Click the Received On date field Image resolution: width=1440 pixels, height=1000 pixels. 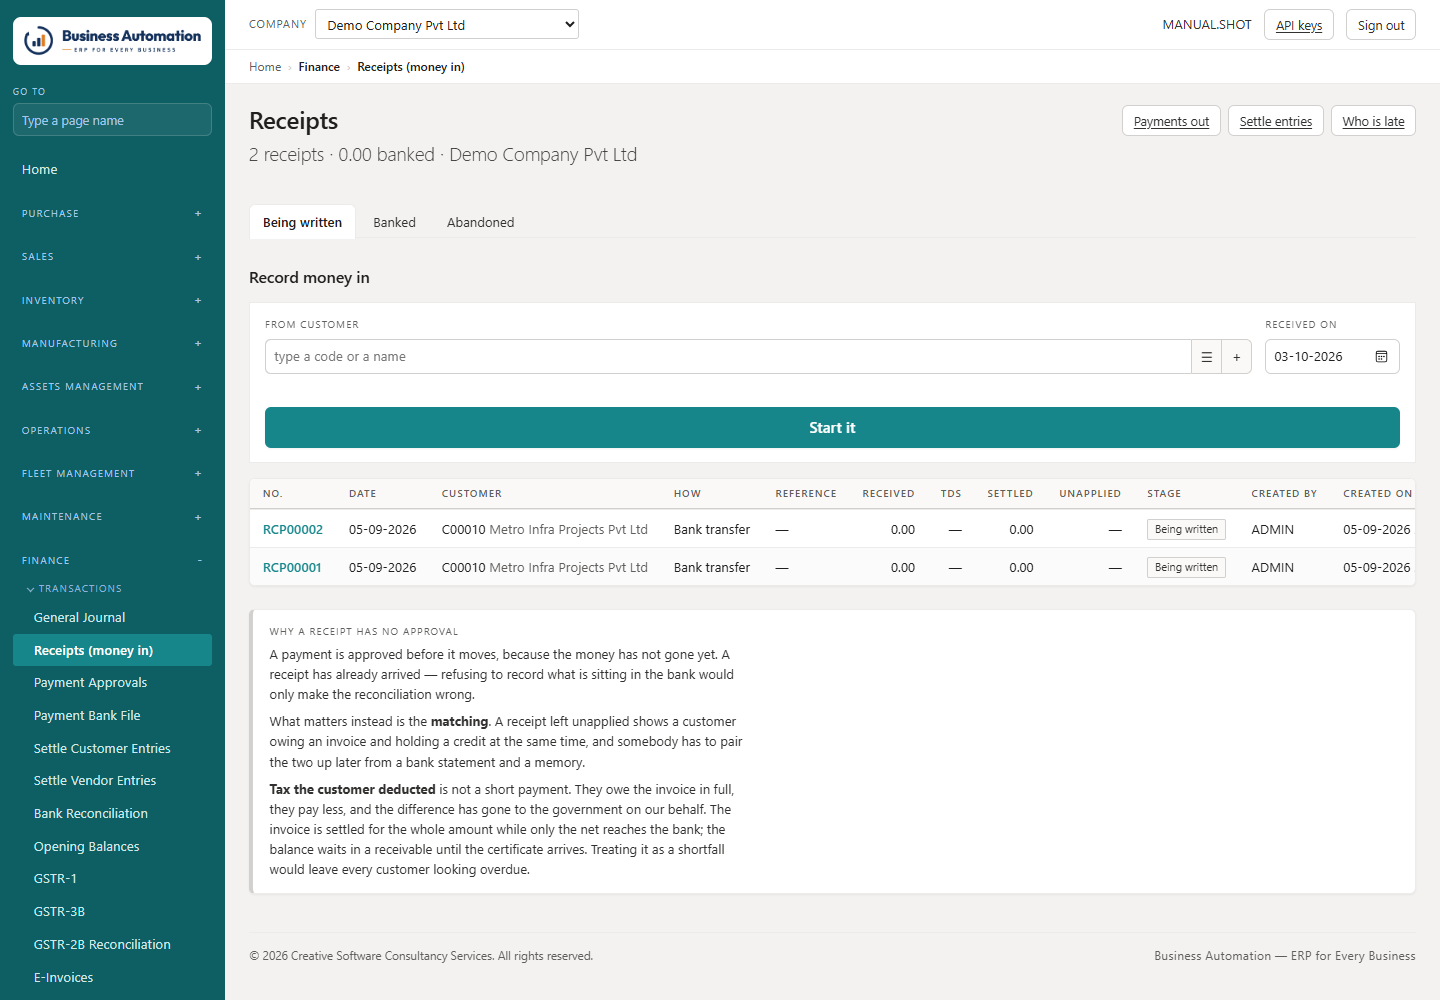click(x=1332, y=357)
